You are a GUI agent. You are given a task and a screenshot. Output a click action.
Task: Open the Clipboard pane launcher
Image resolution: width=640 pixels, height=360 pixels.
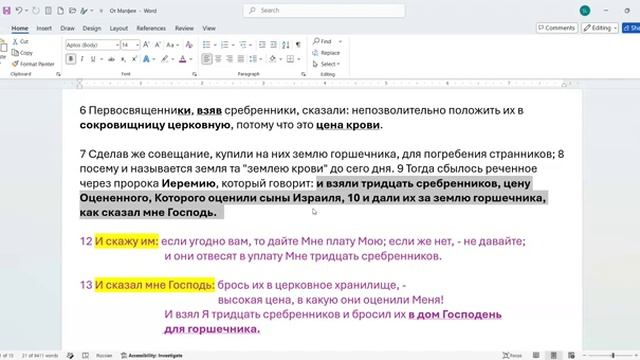point(58,74)
